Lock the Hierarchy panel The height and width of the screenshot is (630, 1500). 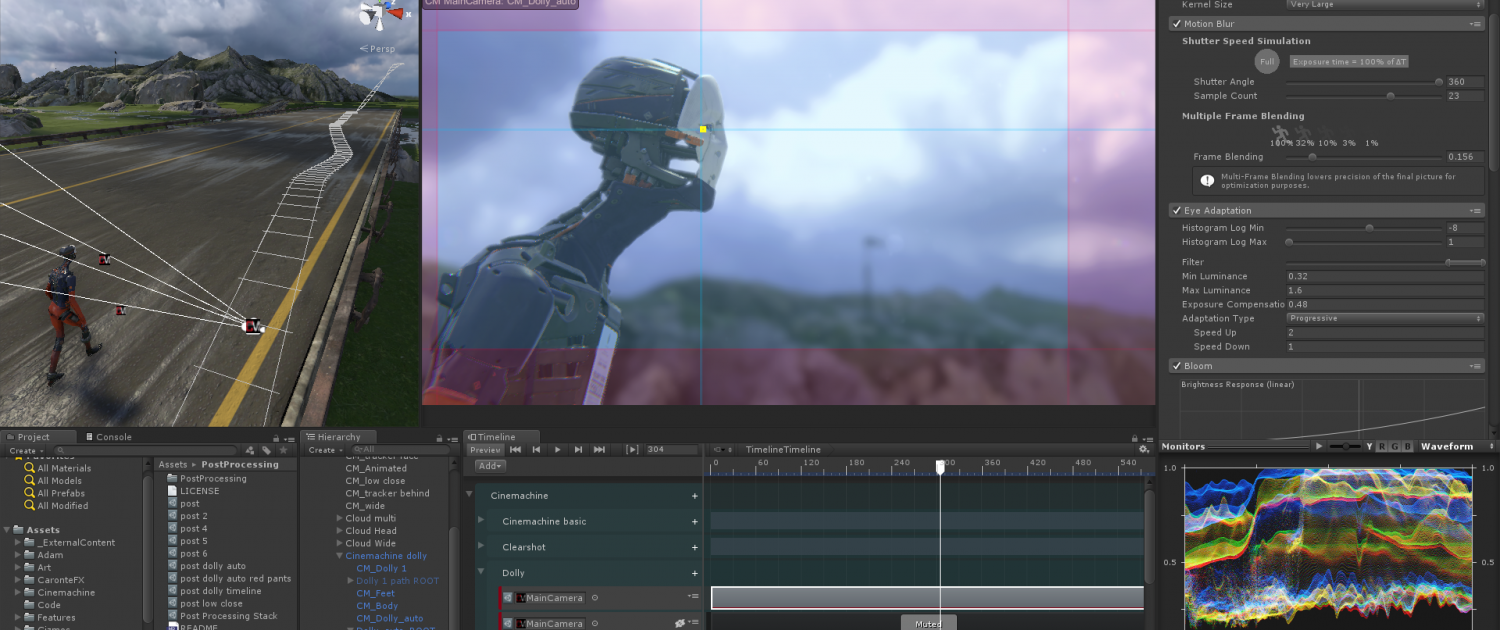441,438
